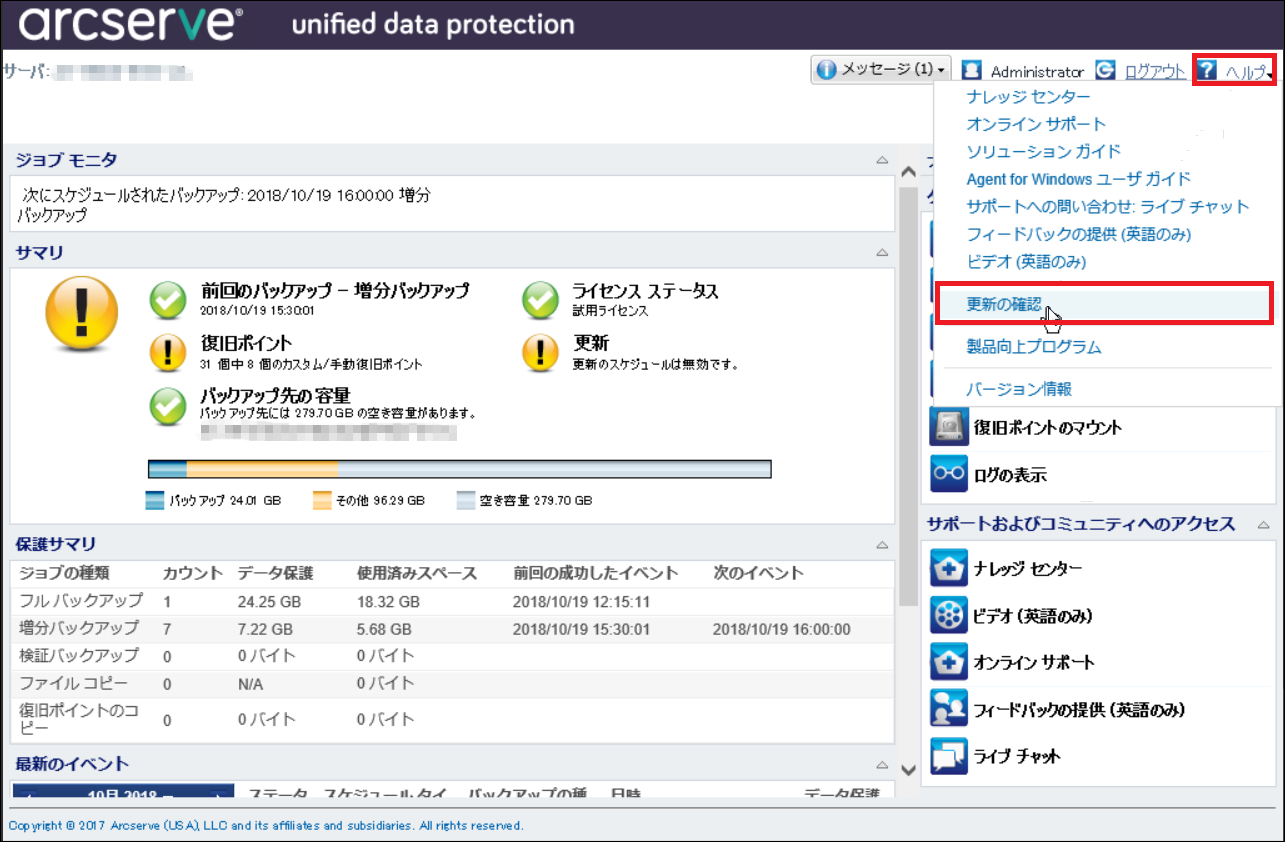Click the ヘルプ link
The image size is (1285, 842).
[1246, 72]
